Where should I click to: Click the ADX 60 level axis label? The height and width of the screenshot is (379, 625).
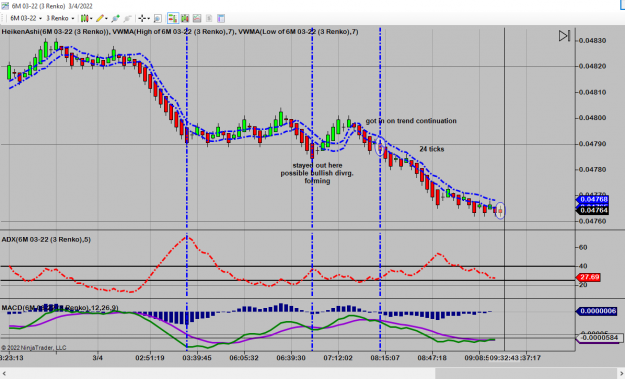pyautogui.click(x=583, y=247)
